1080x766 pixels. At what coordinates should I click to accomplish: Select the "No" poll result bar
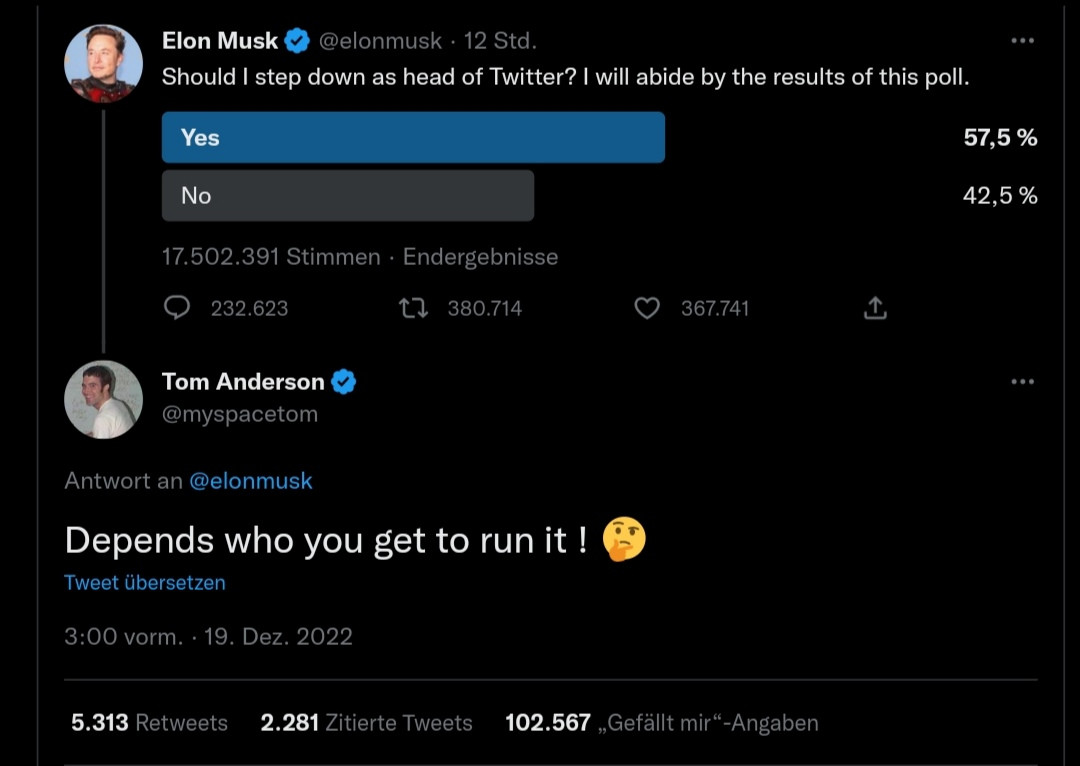(x=348, y=196)
